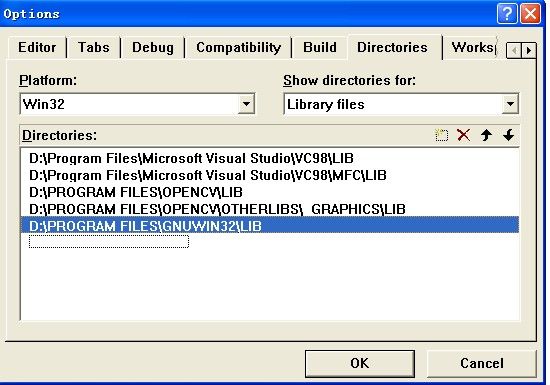Image resolution: width=550 pixels, height=385 pixels.
Task: Click the New directory icon
Action: point(441,135)
